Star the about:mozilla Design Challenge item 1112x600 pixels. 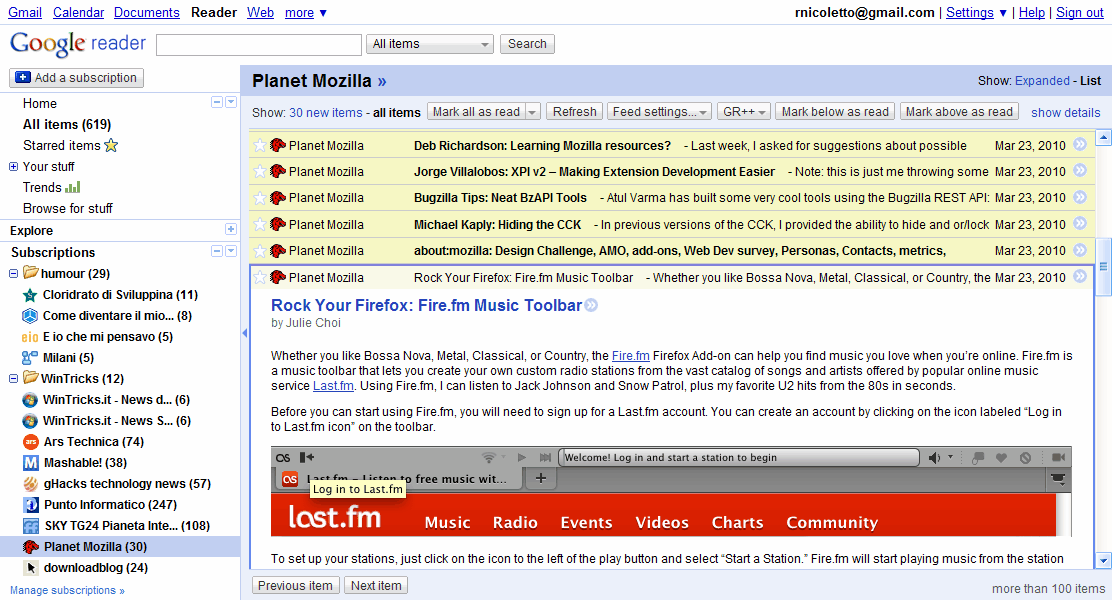(260, 251)
